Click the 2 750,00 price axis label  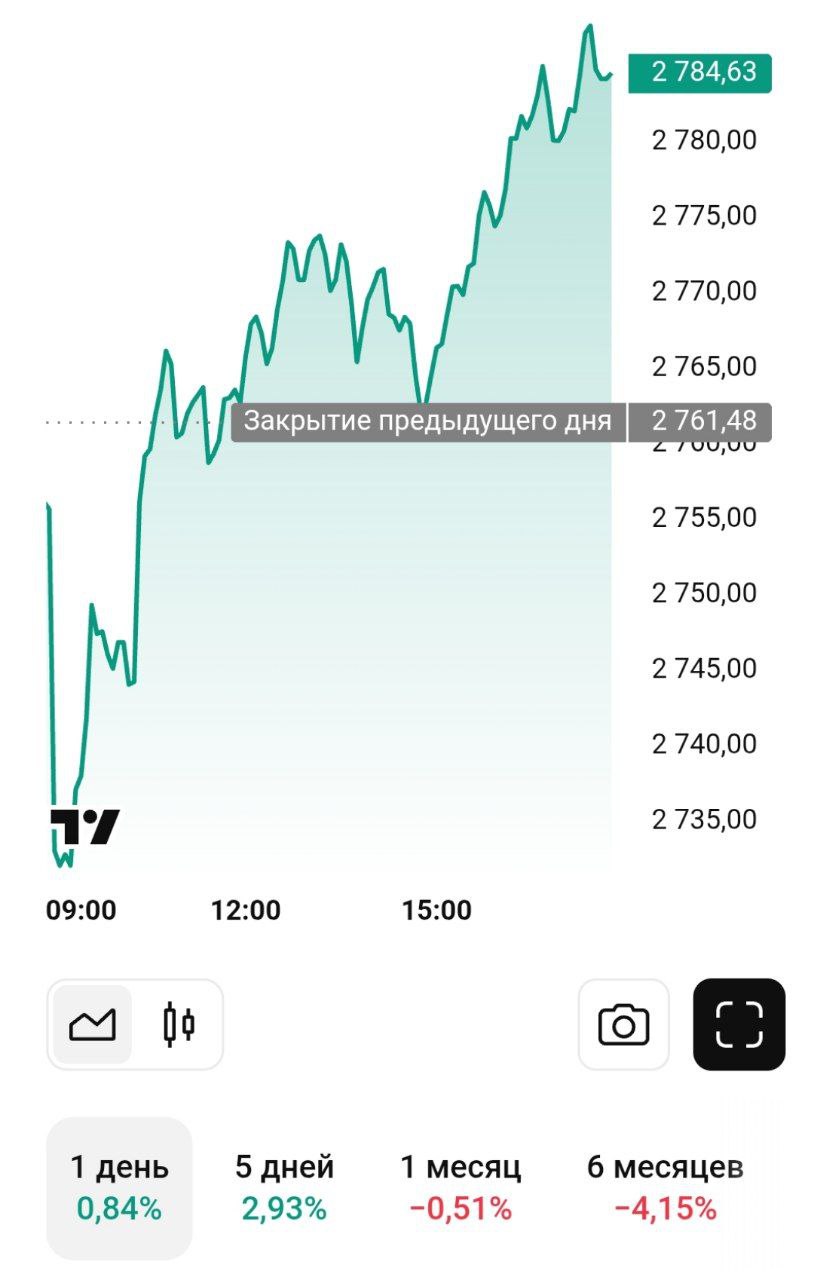[x=705, y=593]
